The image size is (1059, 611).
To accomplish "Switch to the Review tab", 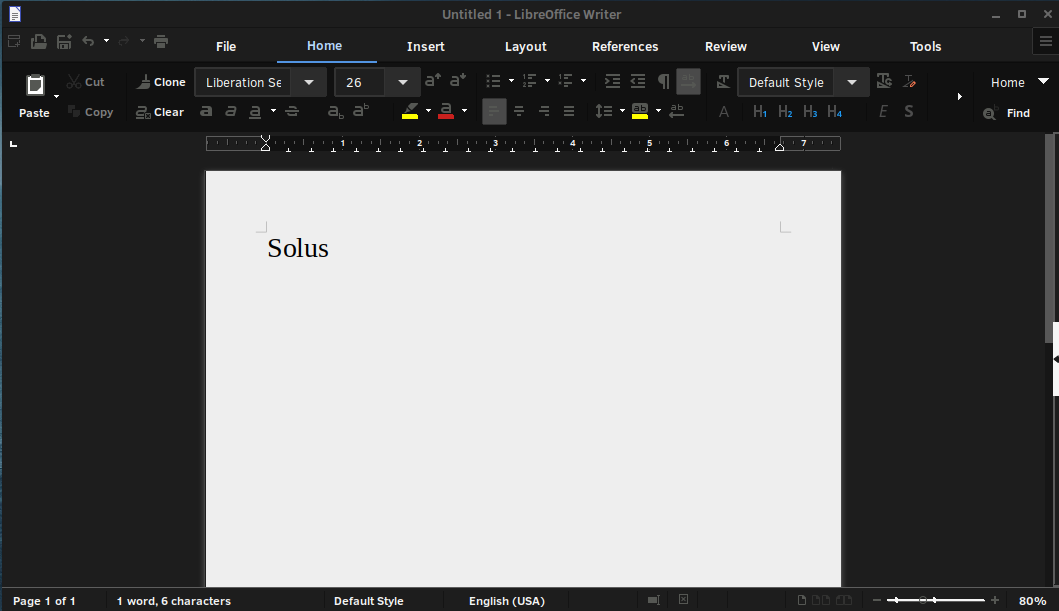I will pos(725,47).
